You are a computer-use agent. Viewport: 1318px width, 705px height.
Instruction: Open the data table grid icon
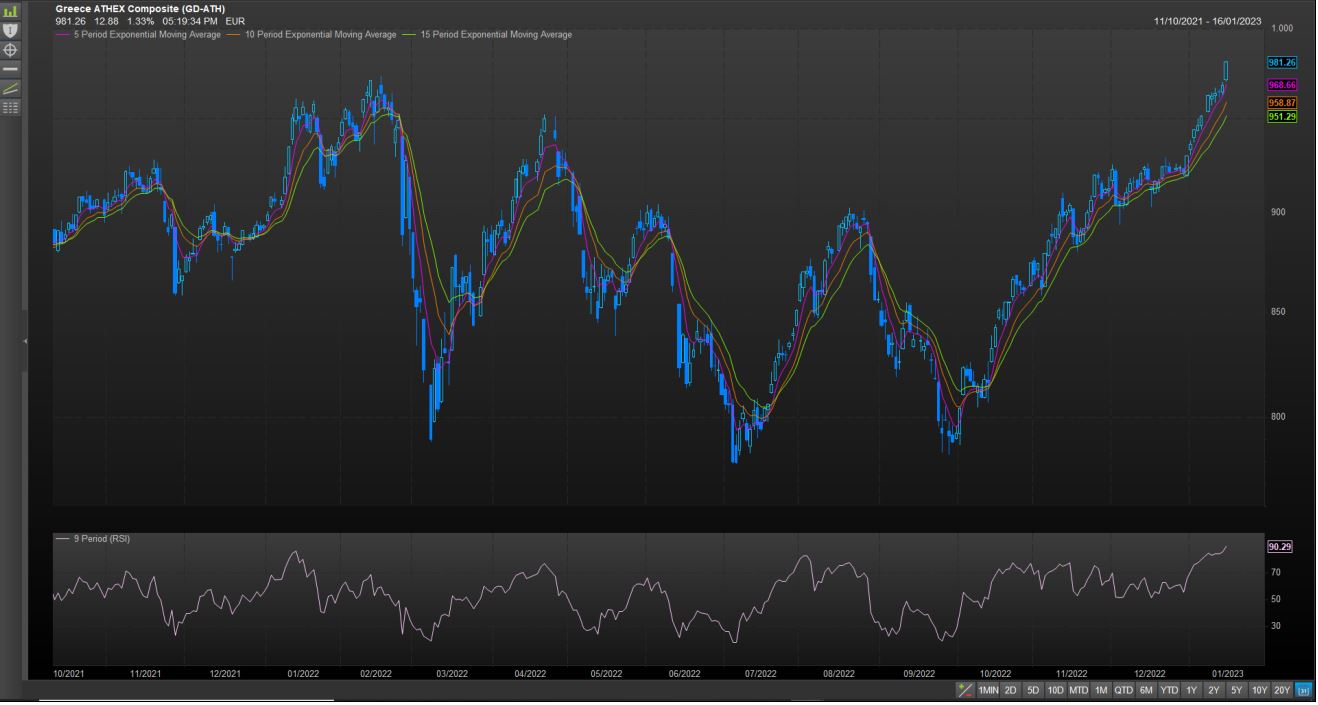coord(11,106)
